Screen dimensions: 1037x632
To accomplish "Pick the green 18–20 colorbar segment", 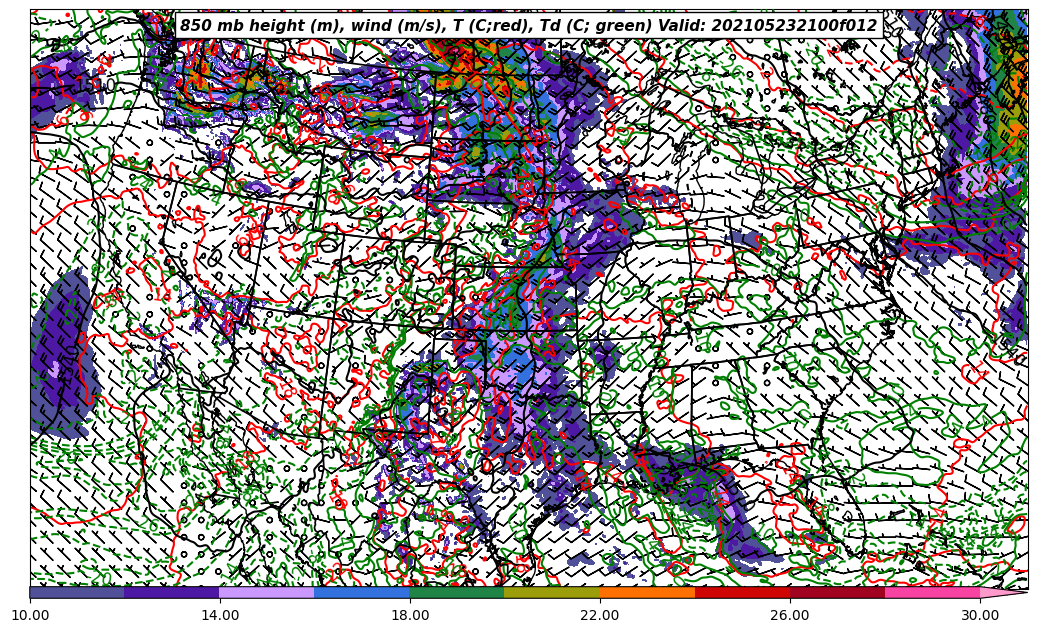I will pyautogui.click(x=457, y=592).
